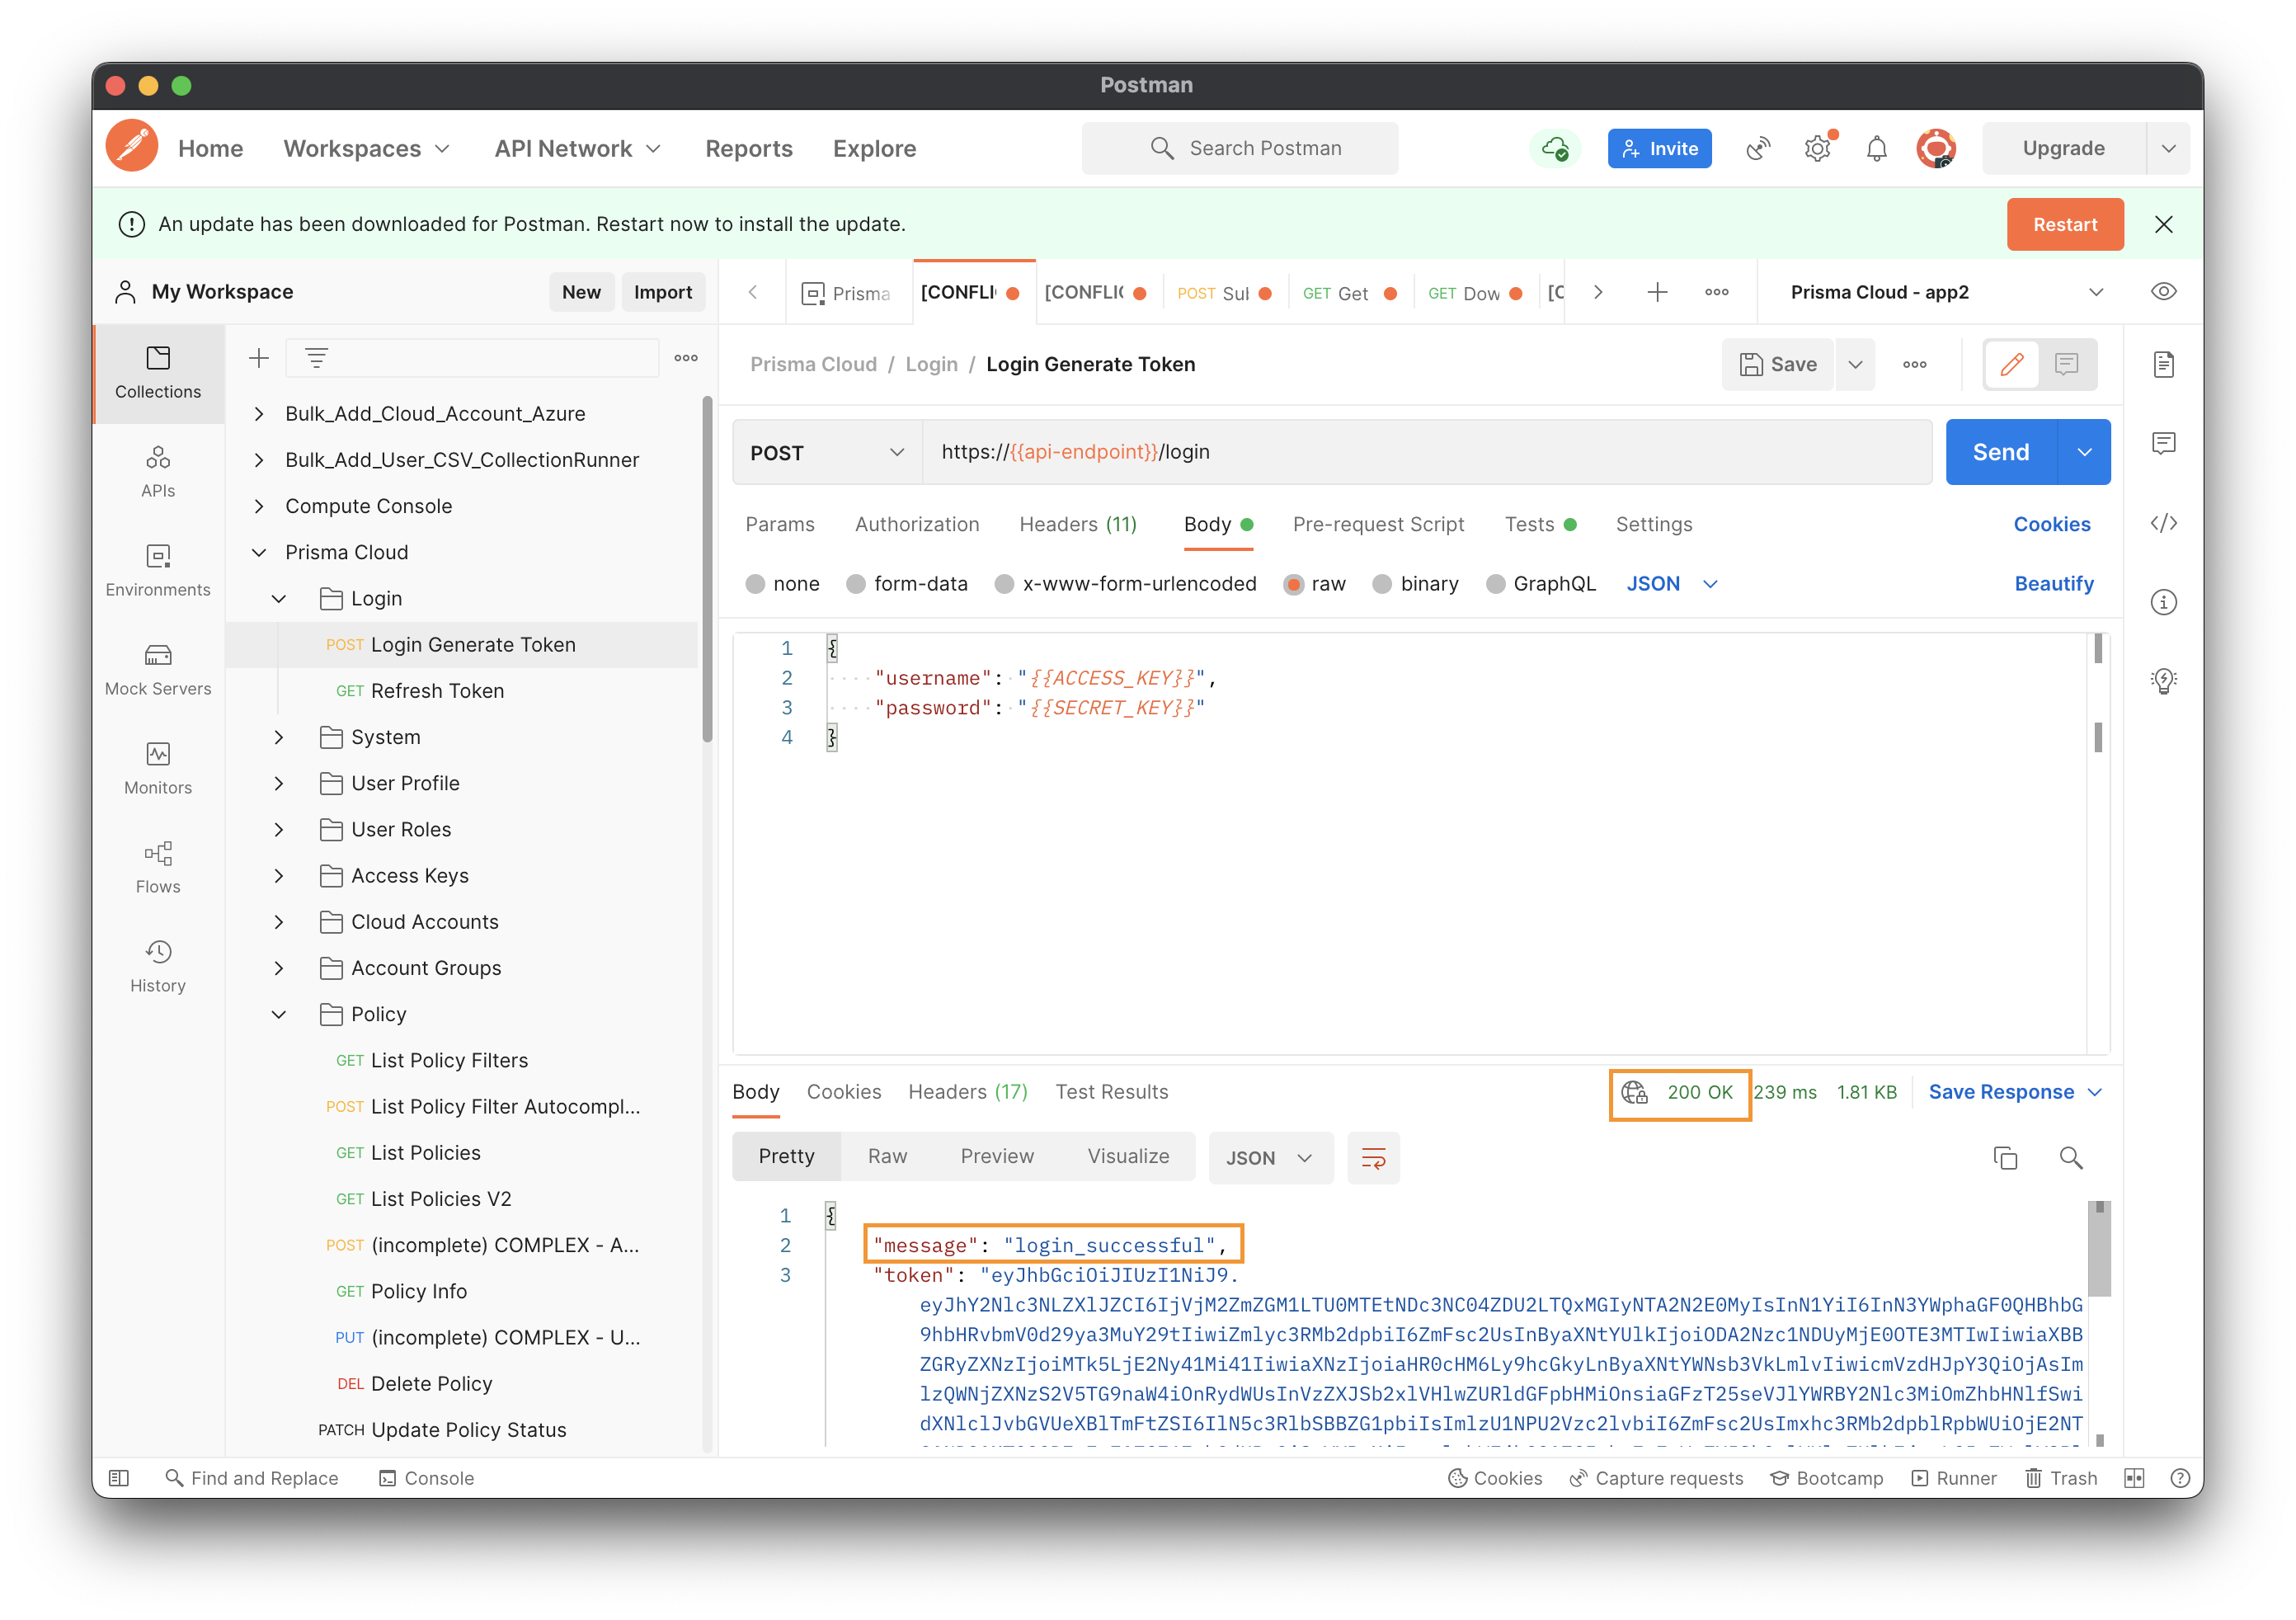Click the Beautify link
Image resolution: width=2296 pixels, height=1620 pixels.
tap(2054, 584)
